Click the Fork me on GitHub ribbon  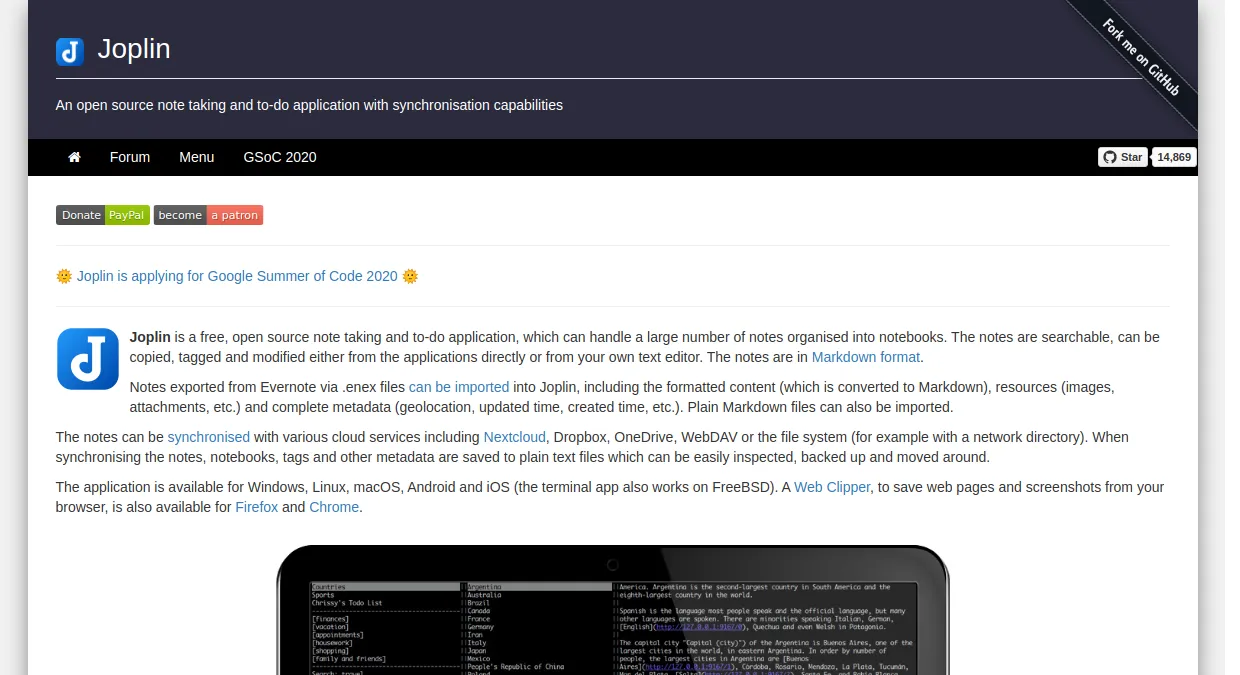click(1141, 57)
